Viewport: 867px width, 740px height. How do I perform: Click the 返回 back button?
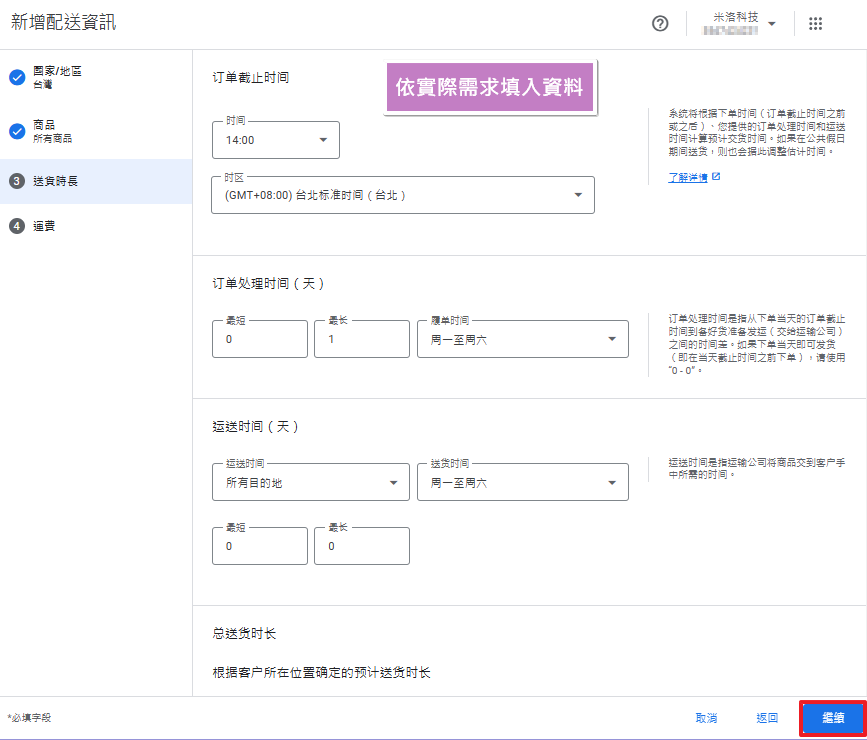pyautogui.click(x=767, y=718)
